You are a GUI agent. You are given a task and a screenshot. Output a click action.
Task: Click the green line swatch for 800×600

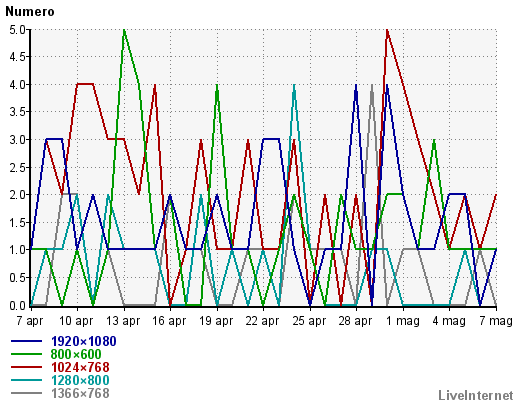click(x=26, y=354)
